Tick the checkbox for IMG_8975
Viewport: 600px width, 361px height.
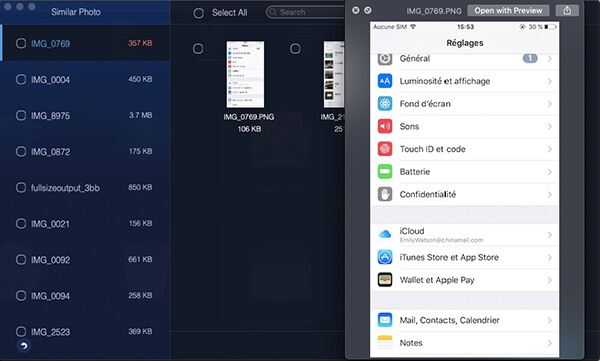(21, 115)
